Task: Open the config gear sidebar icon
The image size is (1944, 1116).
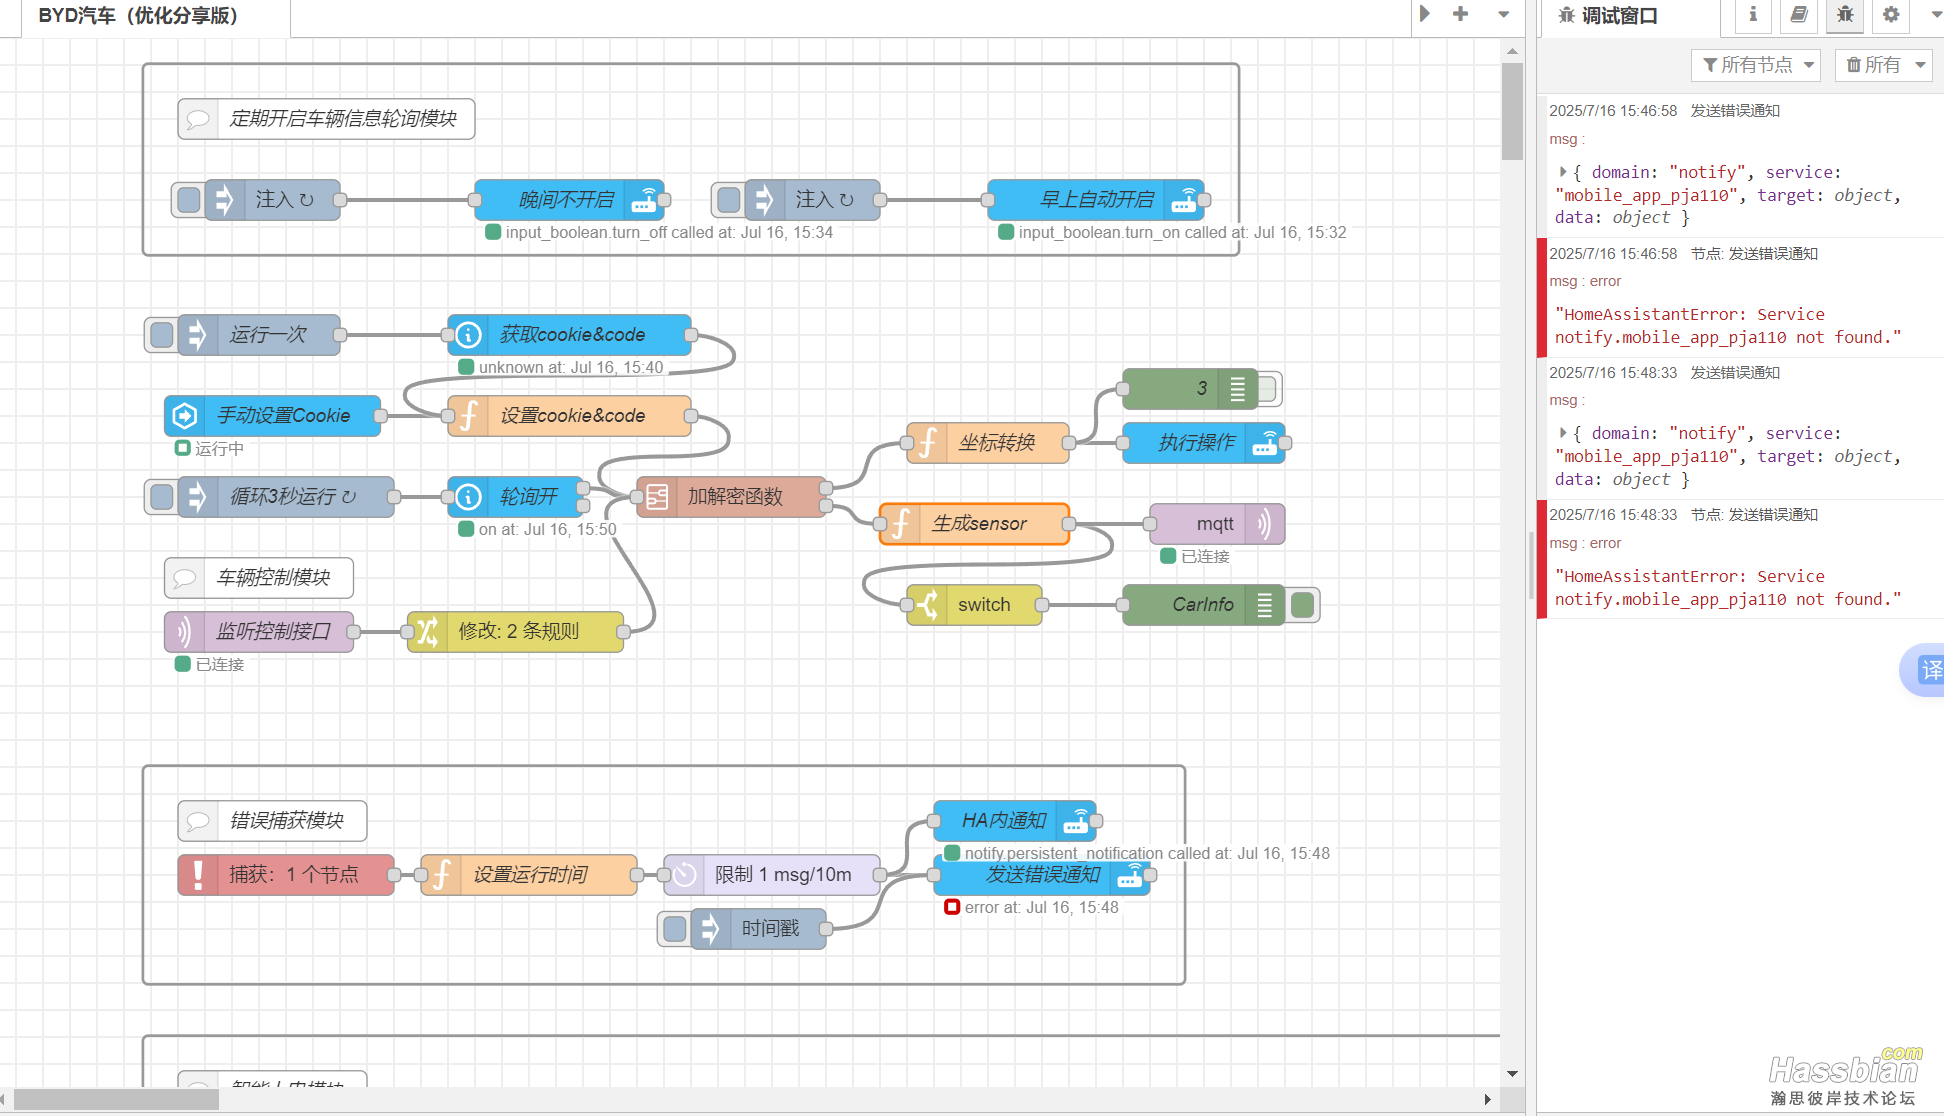Action: (1891, 15)
